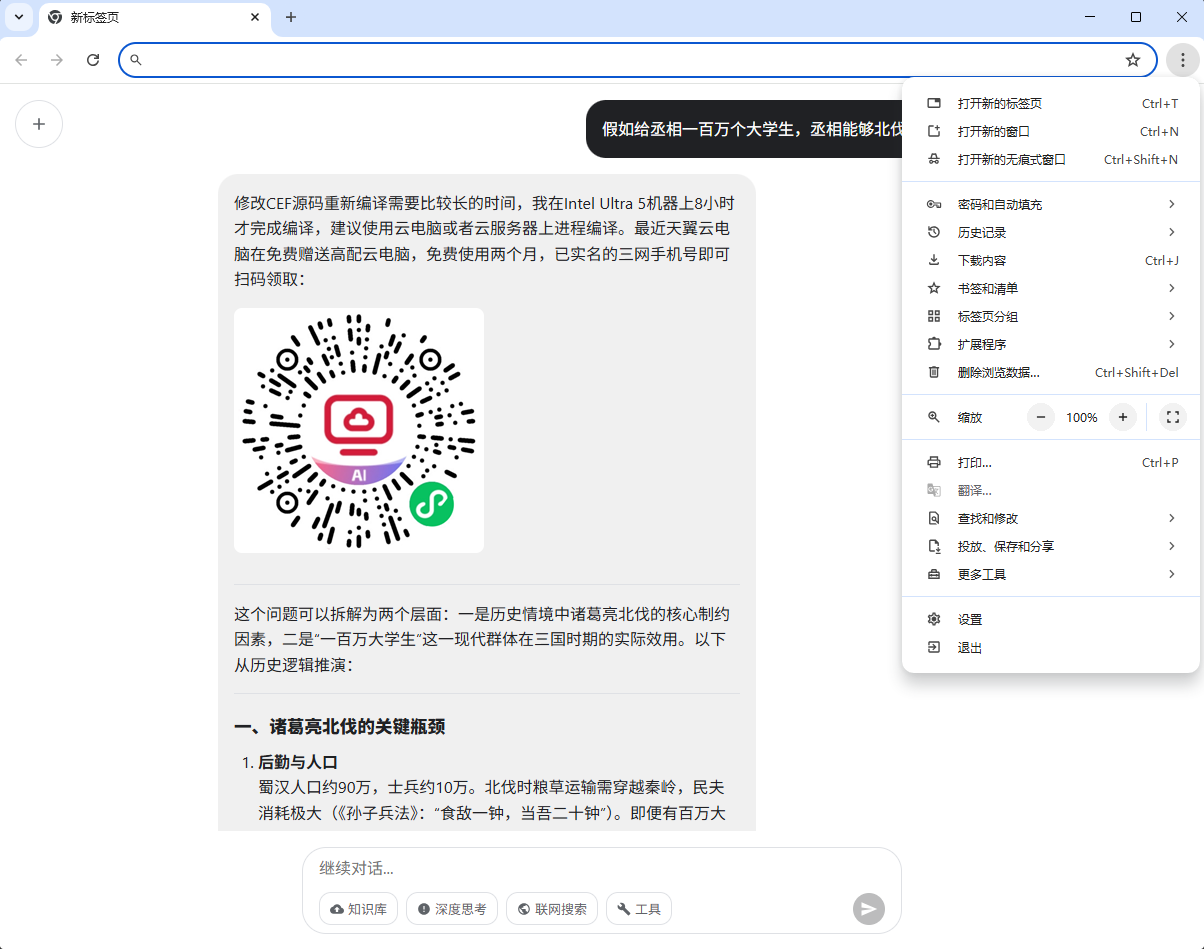Click the 继续对话 text input

tap(600, 868)
